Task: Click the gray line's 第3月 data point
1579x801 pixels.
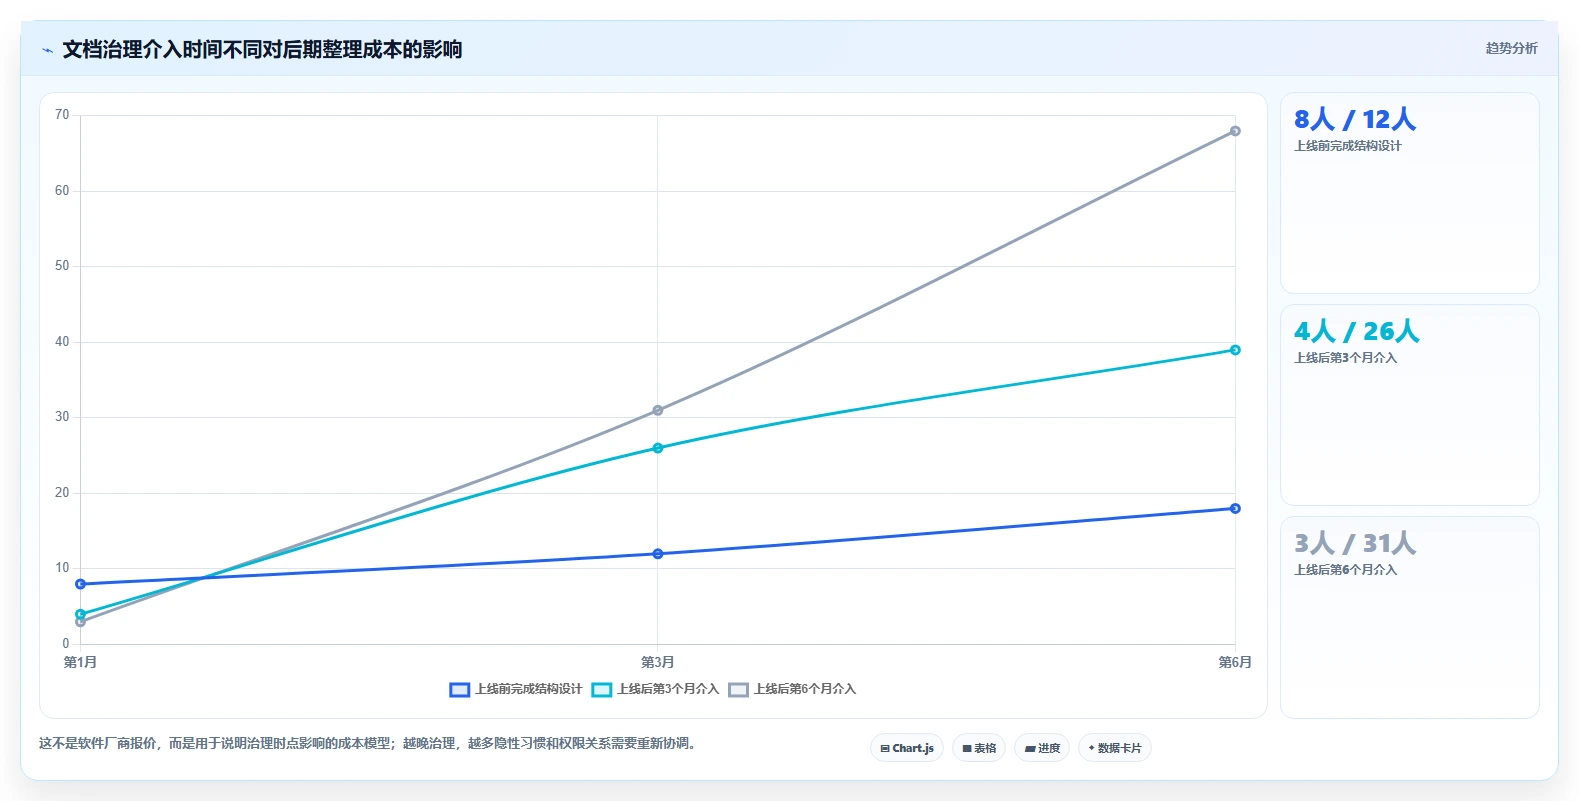Action: (658, 410)
